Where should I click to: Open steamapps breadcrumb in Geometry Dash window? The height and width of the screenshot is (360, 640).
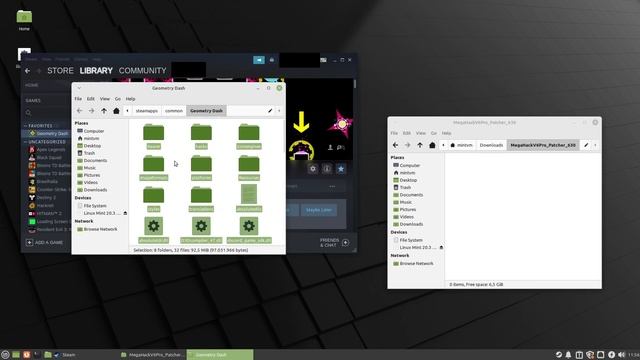click(x=147, y=111)
